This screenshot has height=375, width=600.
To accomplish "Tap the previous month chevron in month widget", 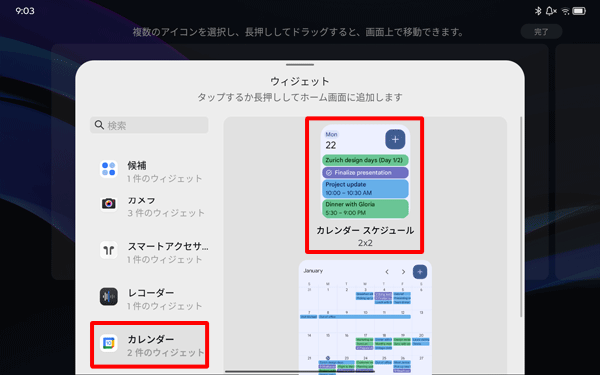I will 387,272.
